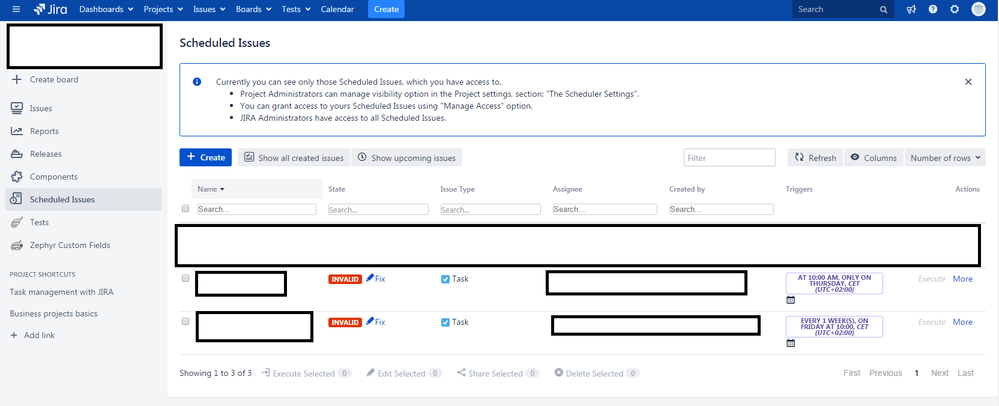Viewport: 999px width, 406px height.
Task: Open the hamburger sidebar menu
Action: [x=16, y=10]
